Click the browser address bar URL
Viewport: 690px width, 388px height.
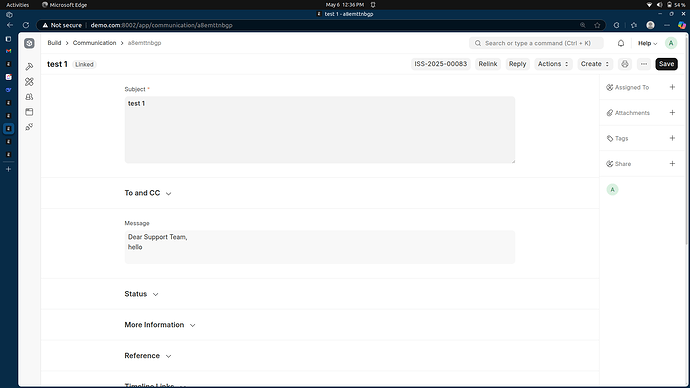point(161,25)
